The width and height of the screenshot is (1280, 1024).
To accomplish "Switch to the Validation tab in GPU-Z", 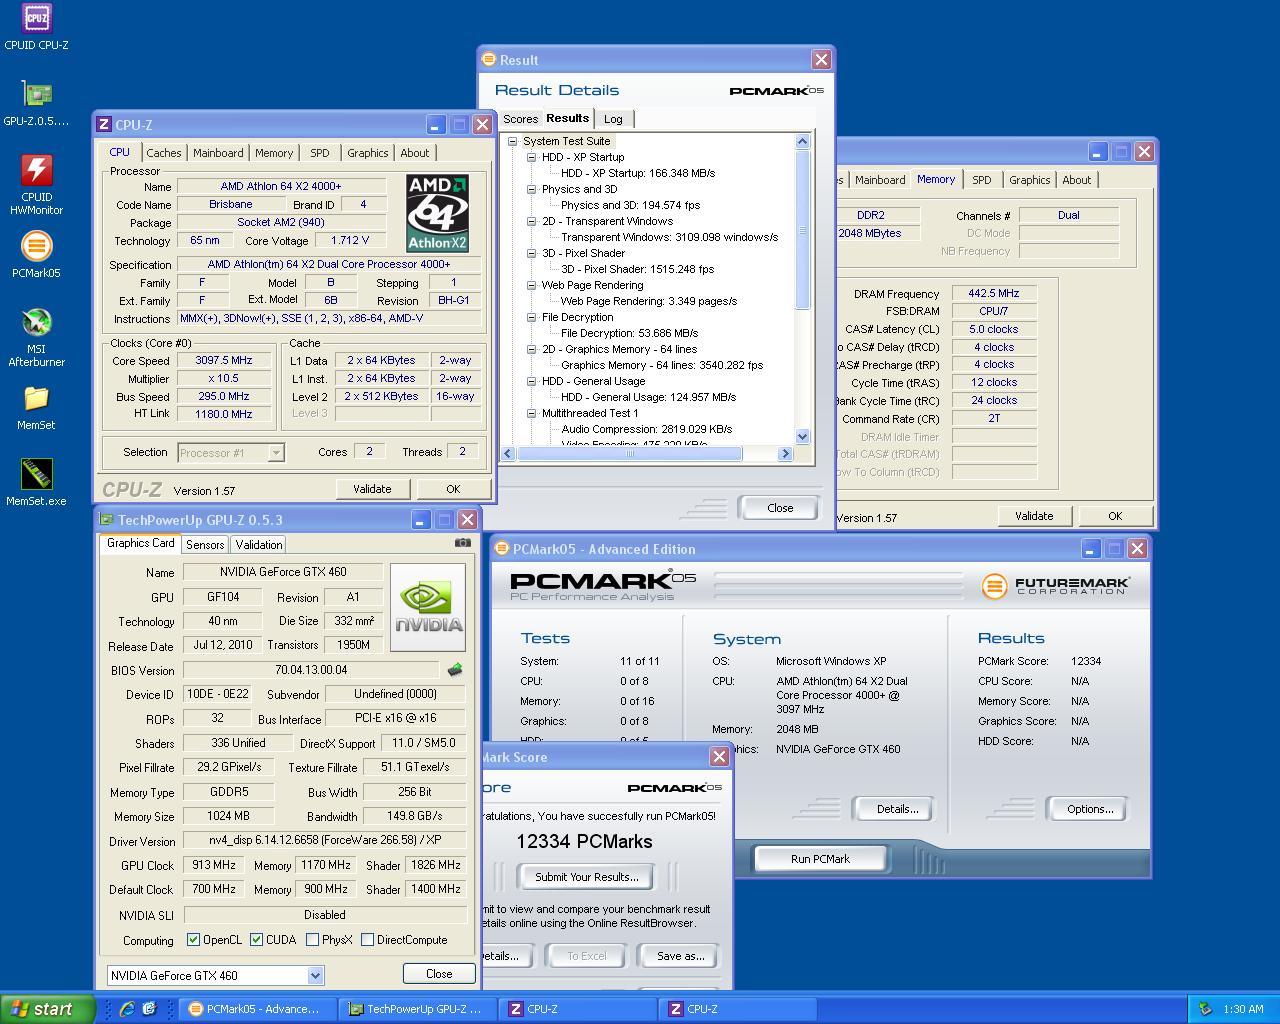I will point(259,544).
